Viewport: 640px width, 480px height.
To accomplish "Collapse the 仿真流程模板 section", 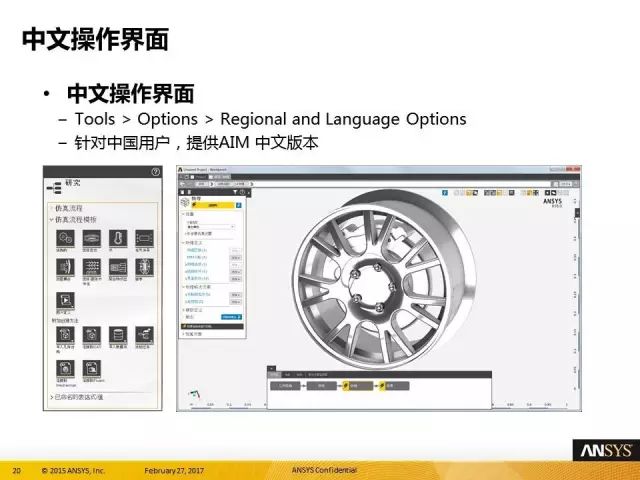I will [51, 220].
